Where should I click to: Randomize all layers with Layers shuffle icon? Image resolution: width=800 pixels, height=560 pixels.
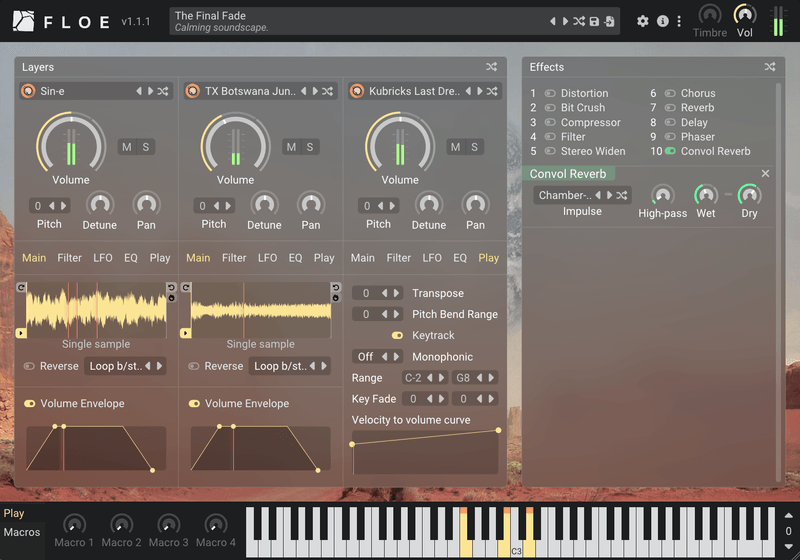point(491,67)
